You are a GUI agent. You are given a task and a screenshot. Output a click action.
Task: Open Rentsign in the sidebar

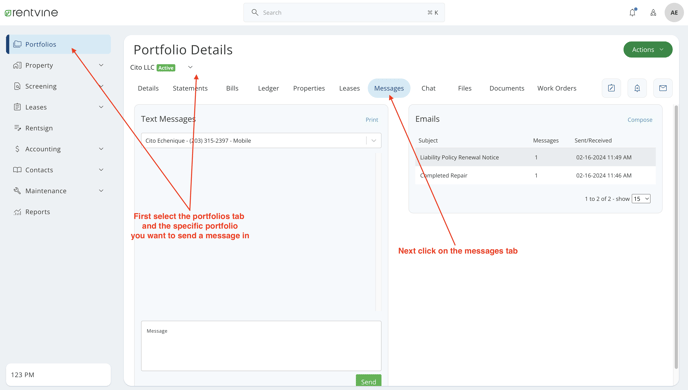[x=39, y=128]
